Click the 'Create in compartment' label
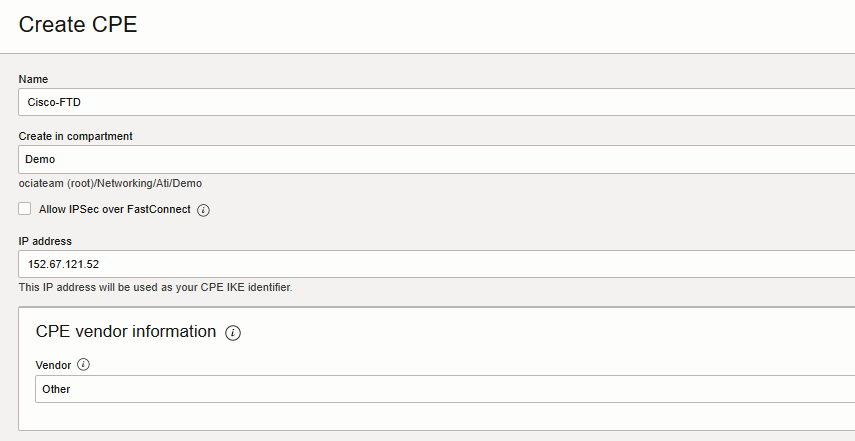 pos(76,136)
